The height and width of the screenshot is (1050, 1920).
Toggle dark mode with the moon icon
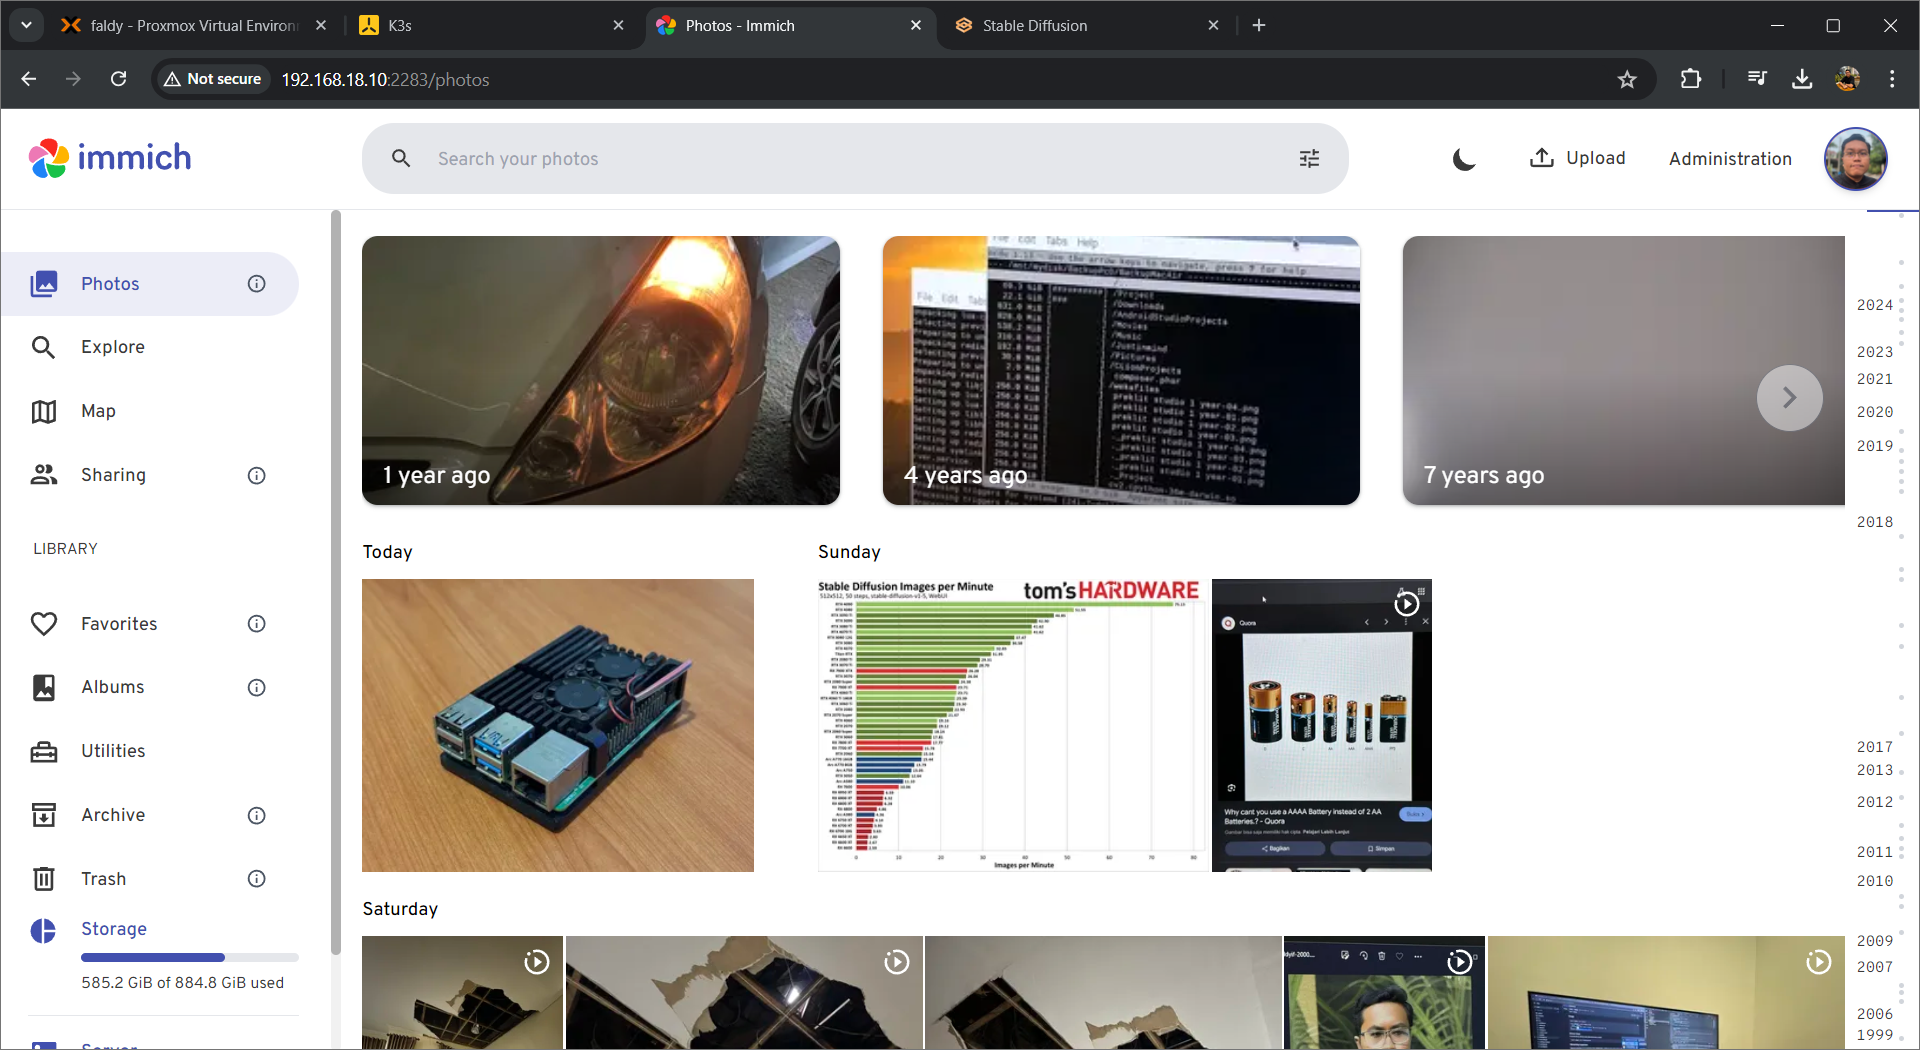coord(1463,158)
